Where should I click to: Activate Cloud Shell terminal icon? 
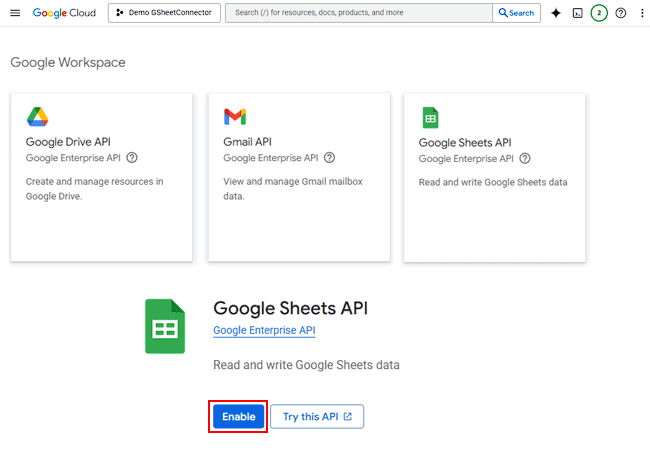[x=577, y=13]
